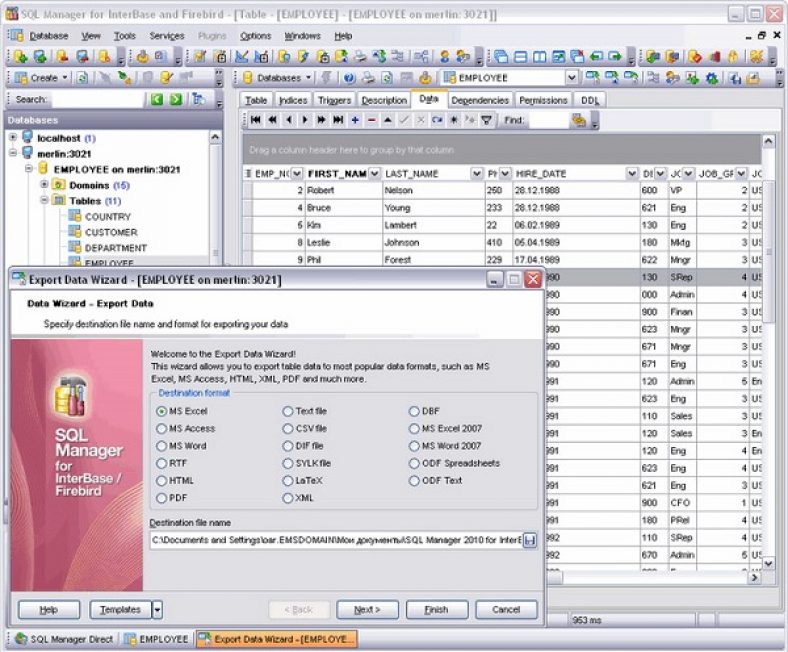
Task: Open the Templates button dropdown arrow
Action: (157, 609)
